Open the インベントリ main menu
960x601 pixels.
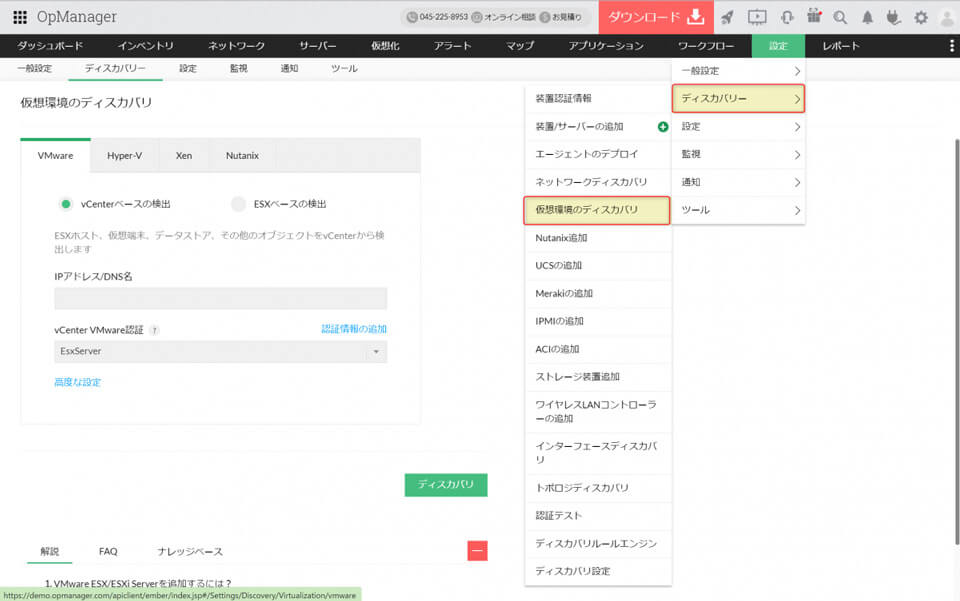click(x=146, y=46)
